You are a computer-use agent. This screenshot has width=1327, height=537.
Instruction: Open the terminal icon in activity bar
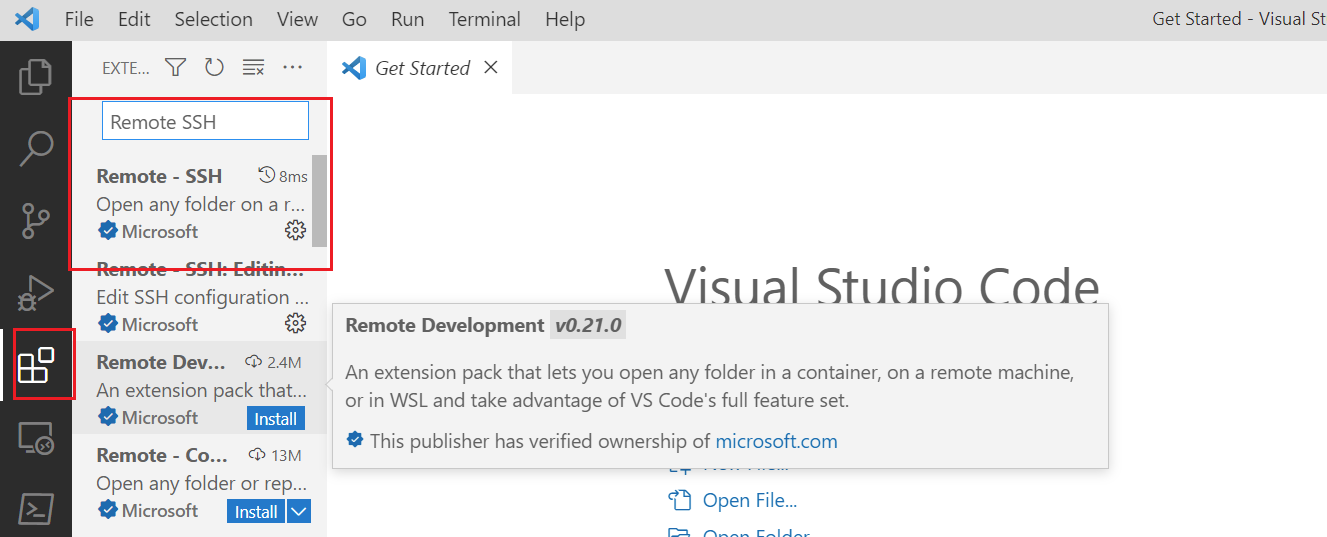[36, 509]
